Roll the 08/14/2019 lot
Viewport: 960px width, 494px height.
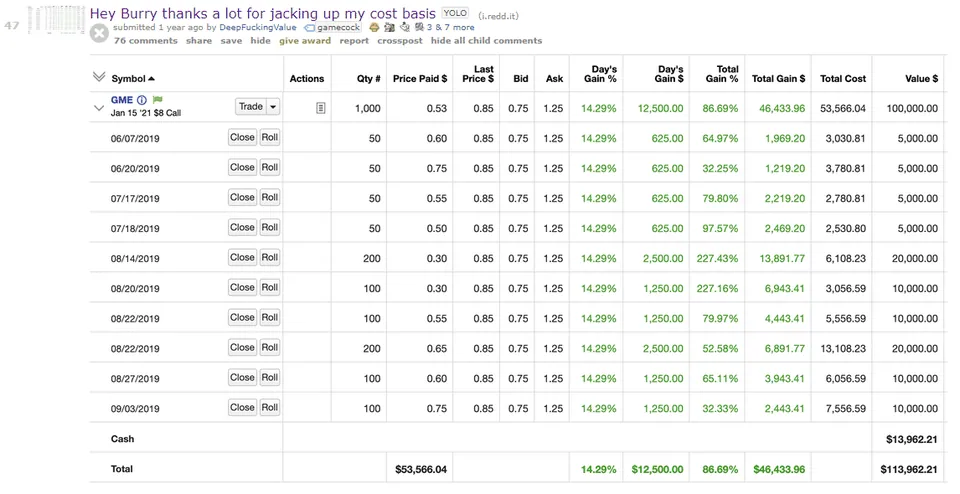(x=270, y=257)
